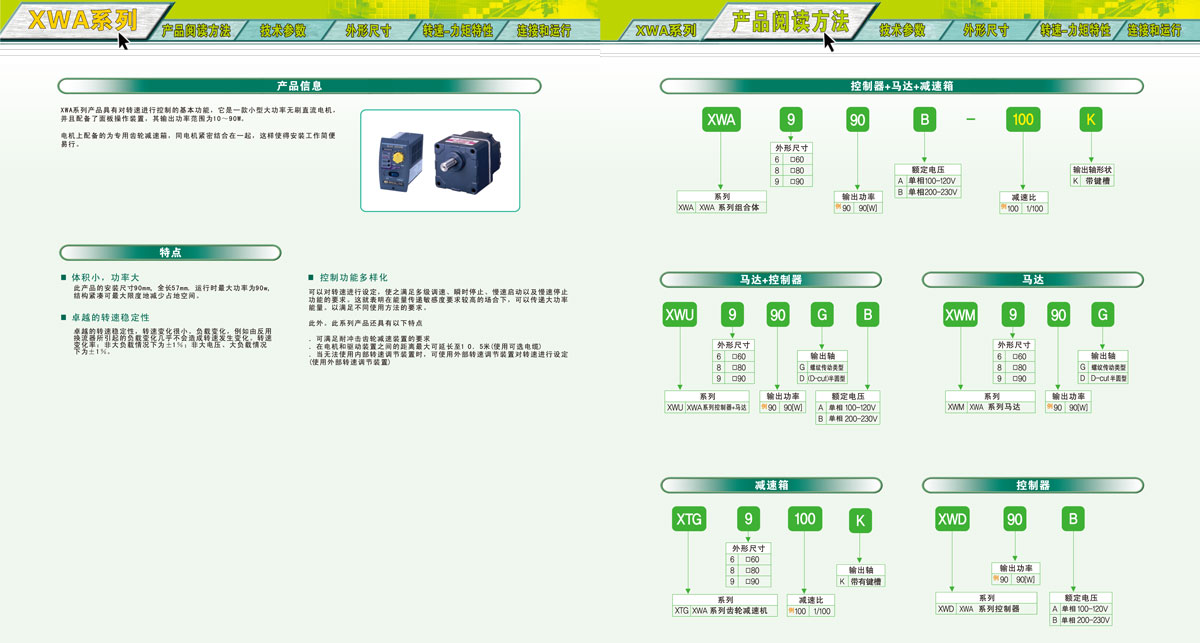This screenshot has width=1200, height=643.
Task: Click the 产品信息 section header bar
Action: click(299, 86)
